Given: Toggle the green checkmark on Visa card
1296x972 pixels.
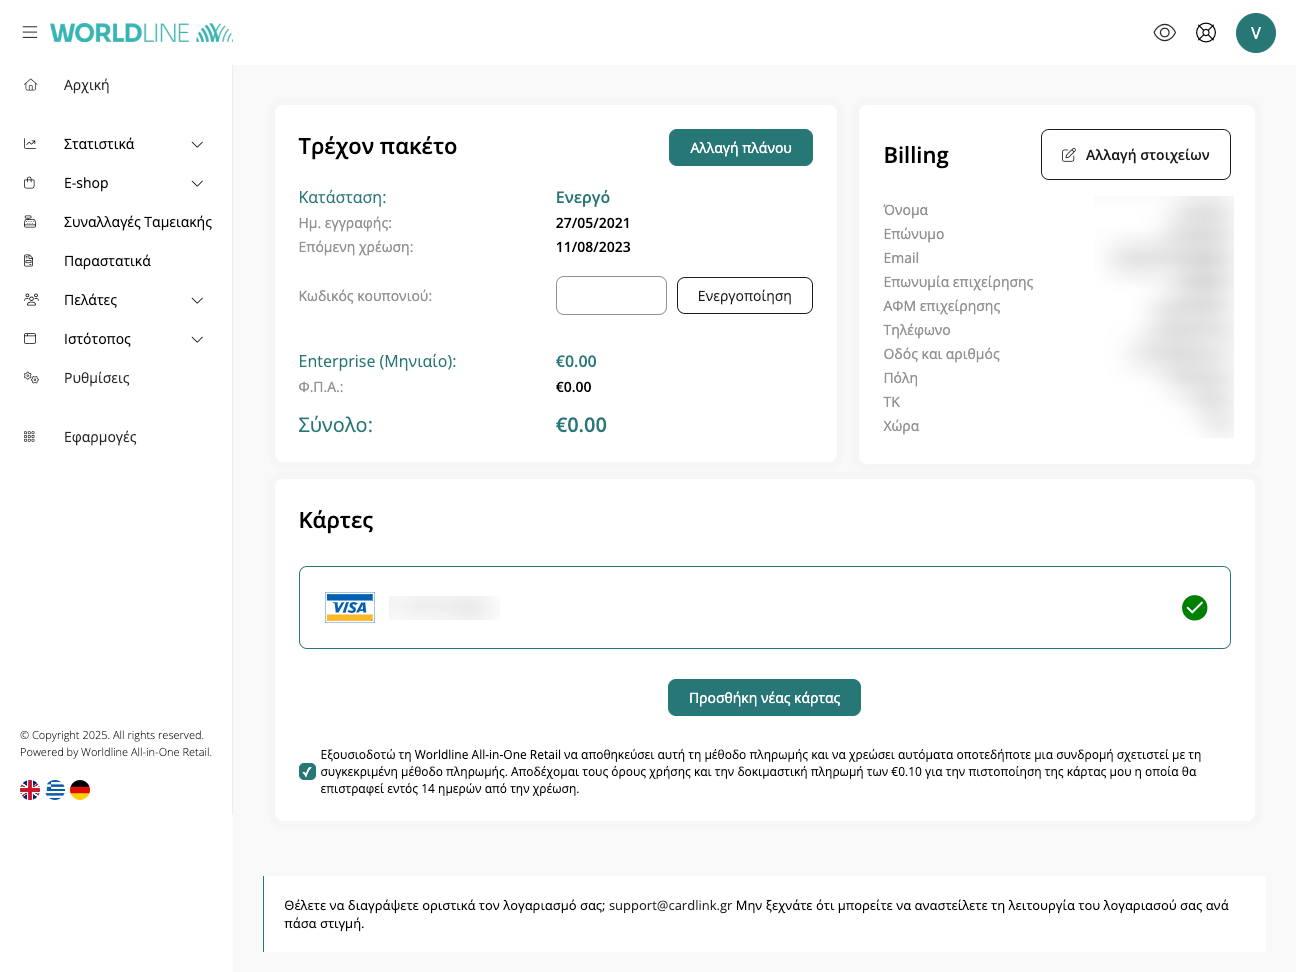Looking at the screenshot, I should [x=1194, y=608].
